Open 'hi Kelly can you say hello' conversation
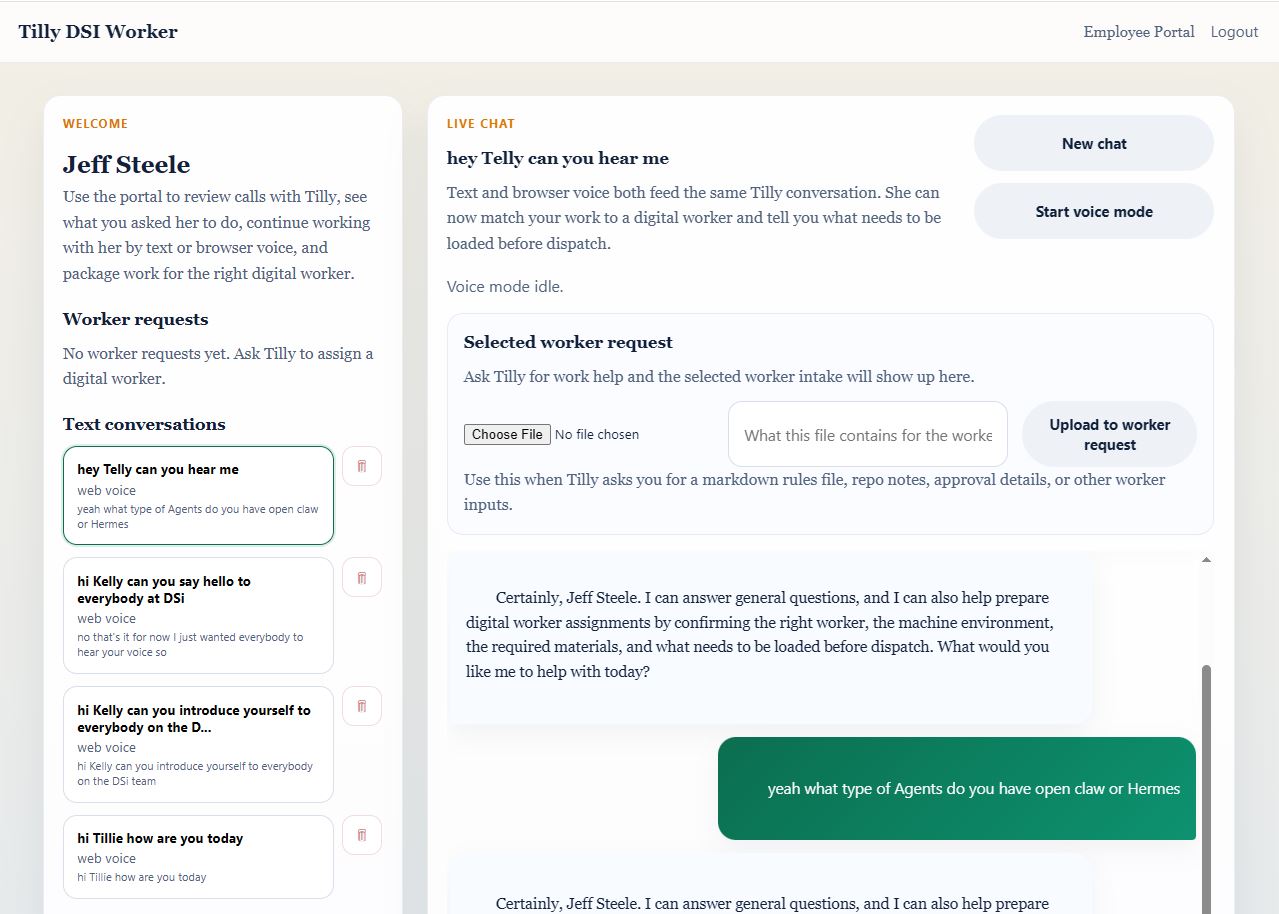 pyautogui.click(x=198, y=615)
